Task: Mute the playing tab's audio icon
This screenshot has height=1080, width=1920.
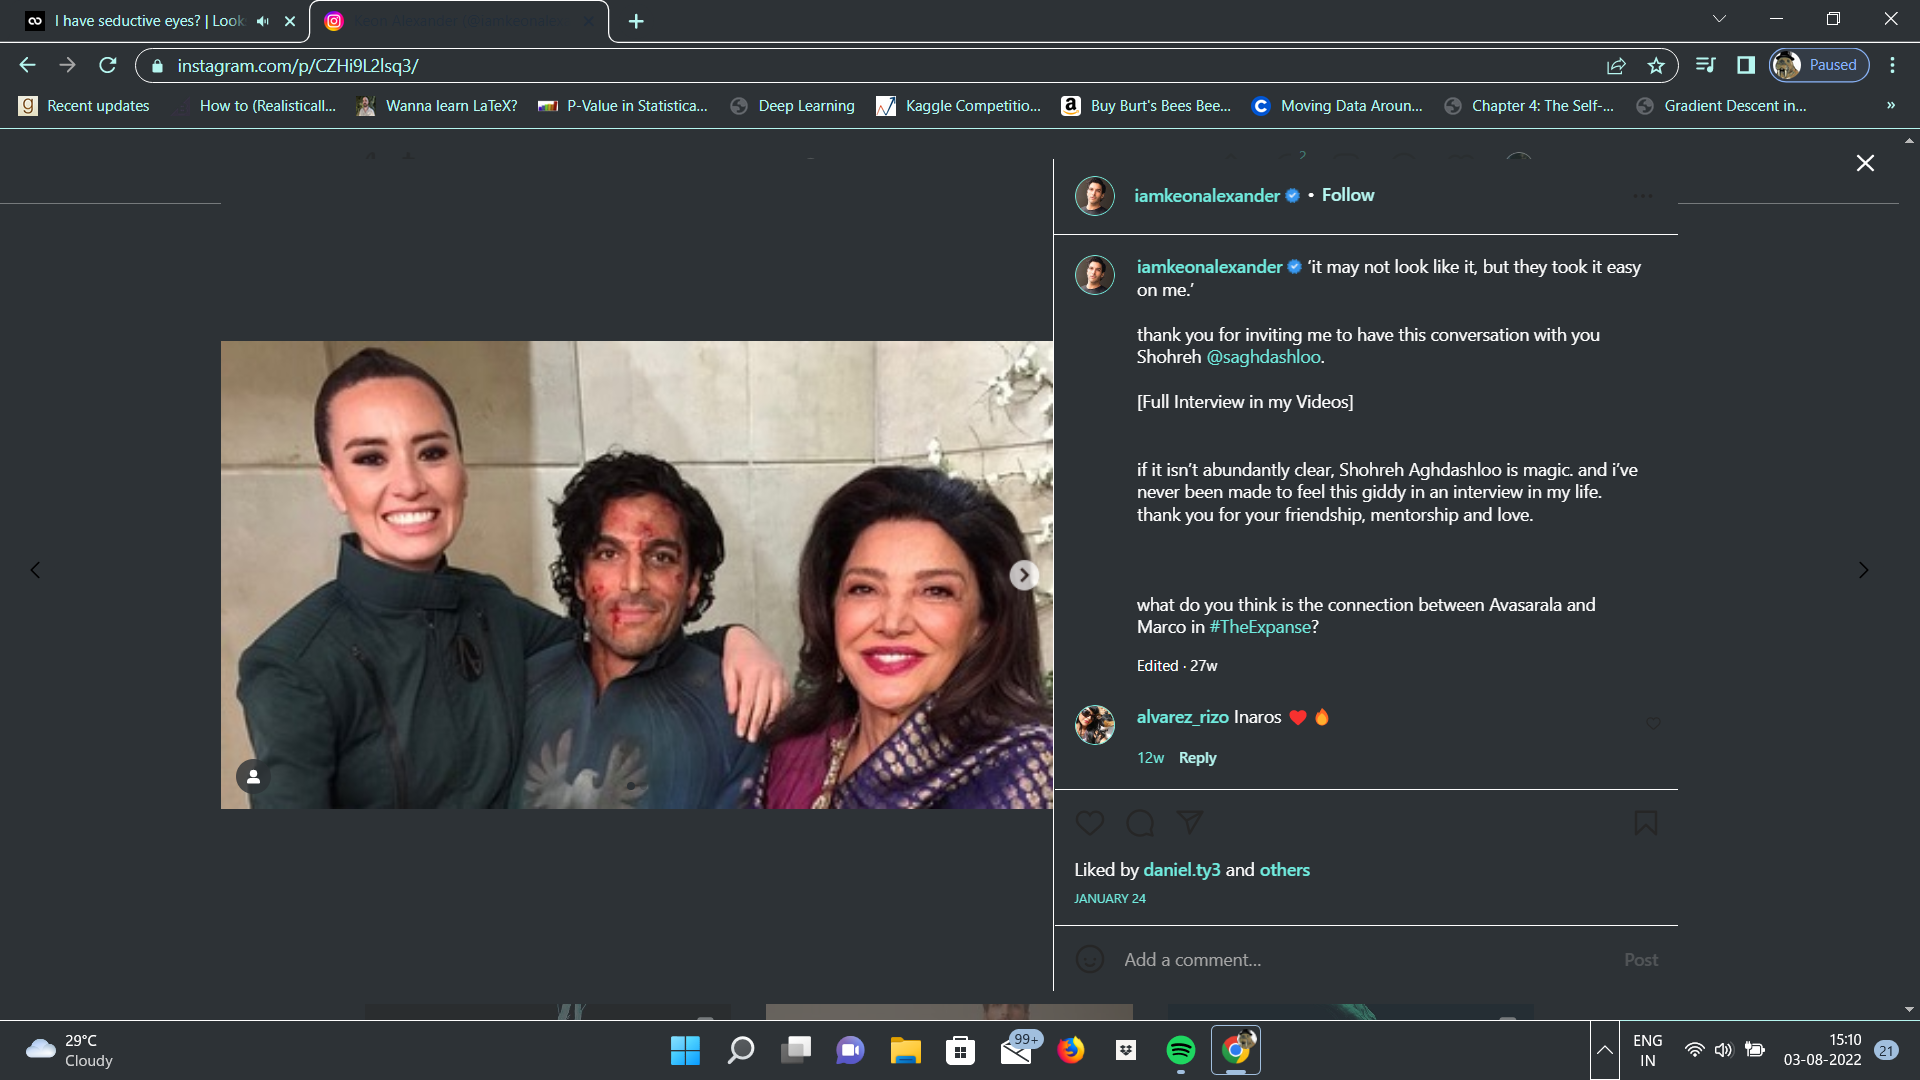Action: click(x=262, y=21)
